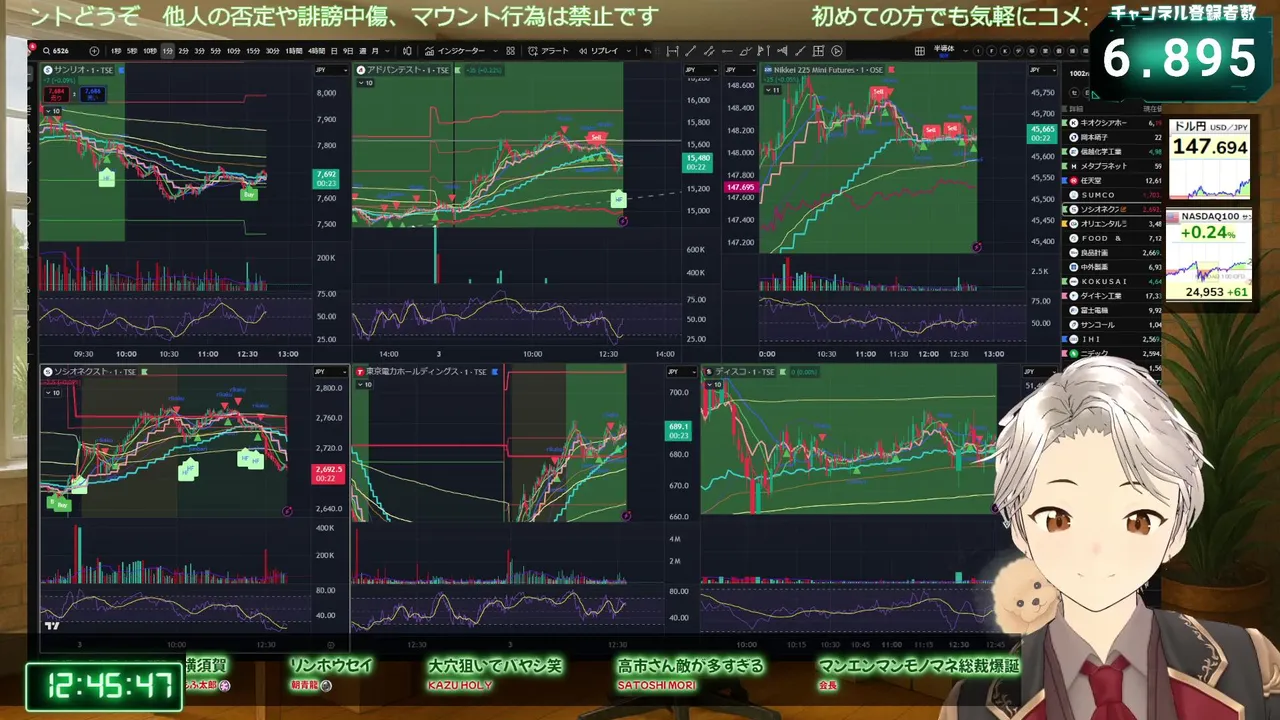Image resolution: width=1280 pixels, height=720 pixels.
Task: Select the 5秒 timeframe
Action: [132, 51]
